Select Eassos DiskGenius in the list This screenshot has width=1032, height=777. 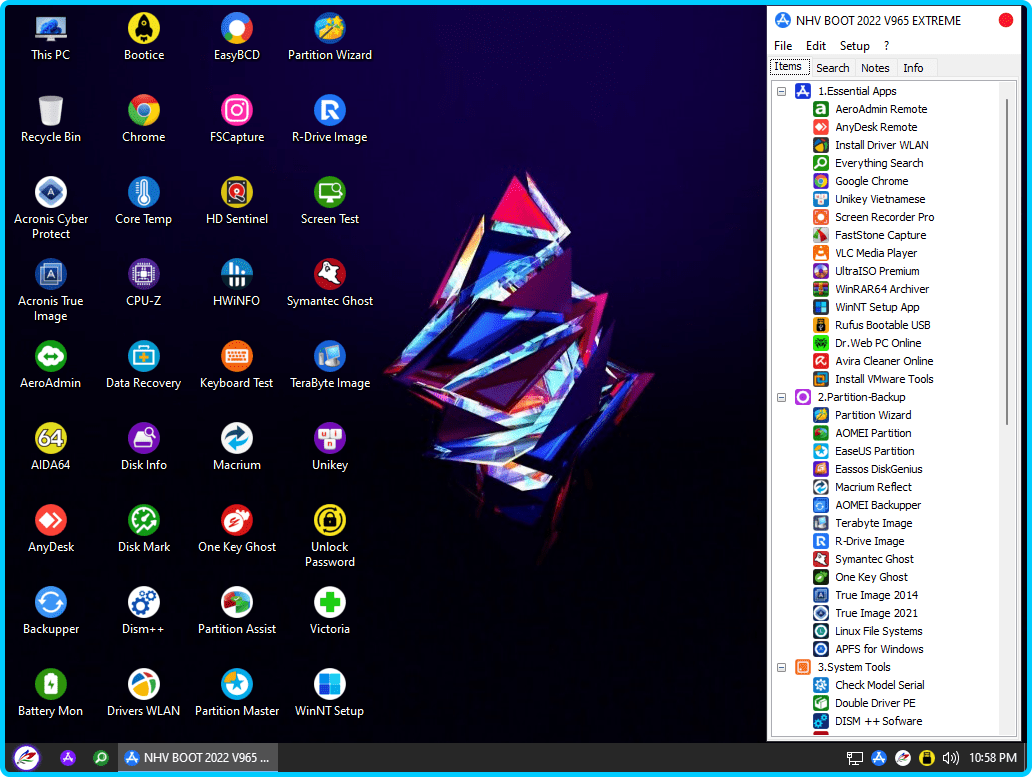878,470
